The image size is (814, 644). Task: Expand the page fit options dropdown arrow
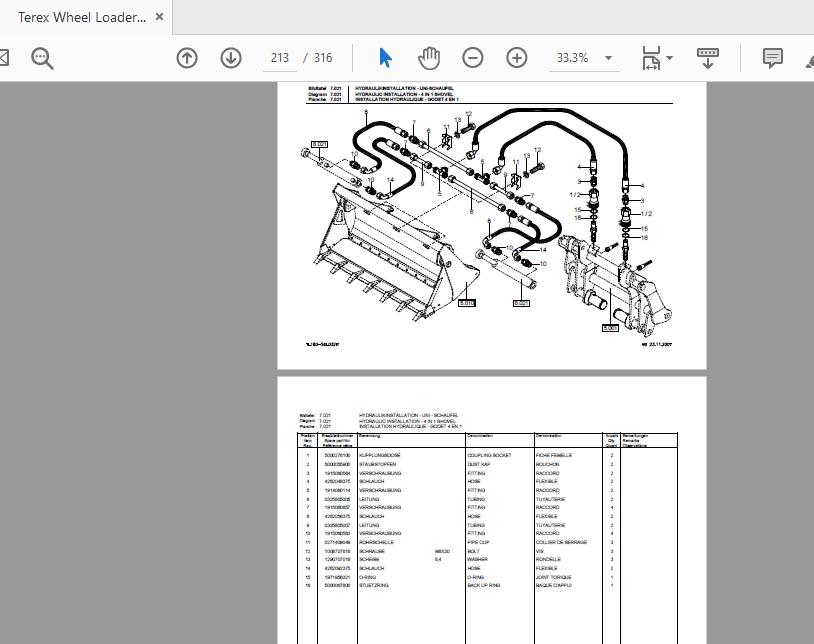pyautogui.click(x=670, y=58)
